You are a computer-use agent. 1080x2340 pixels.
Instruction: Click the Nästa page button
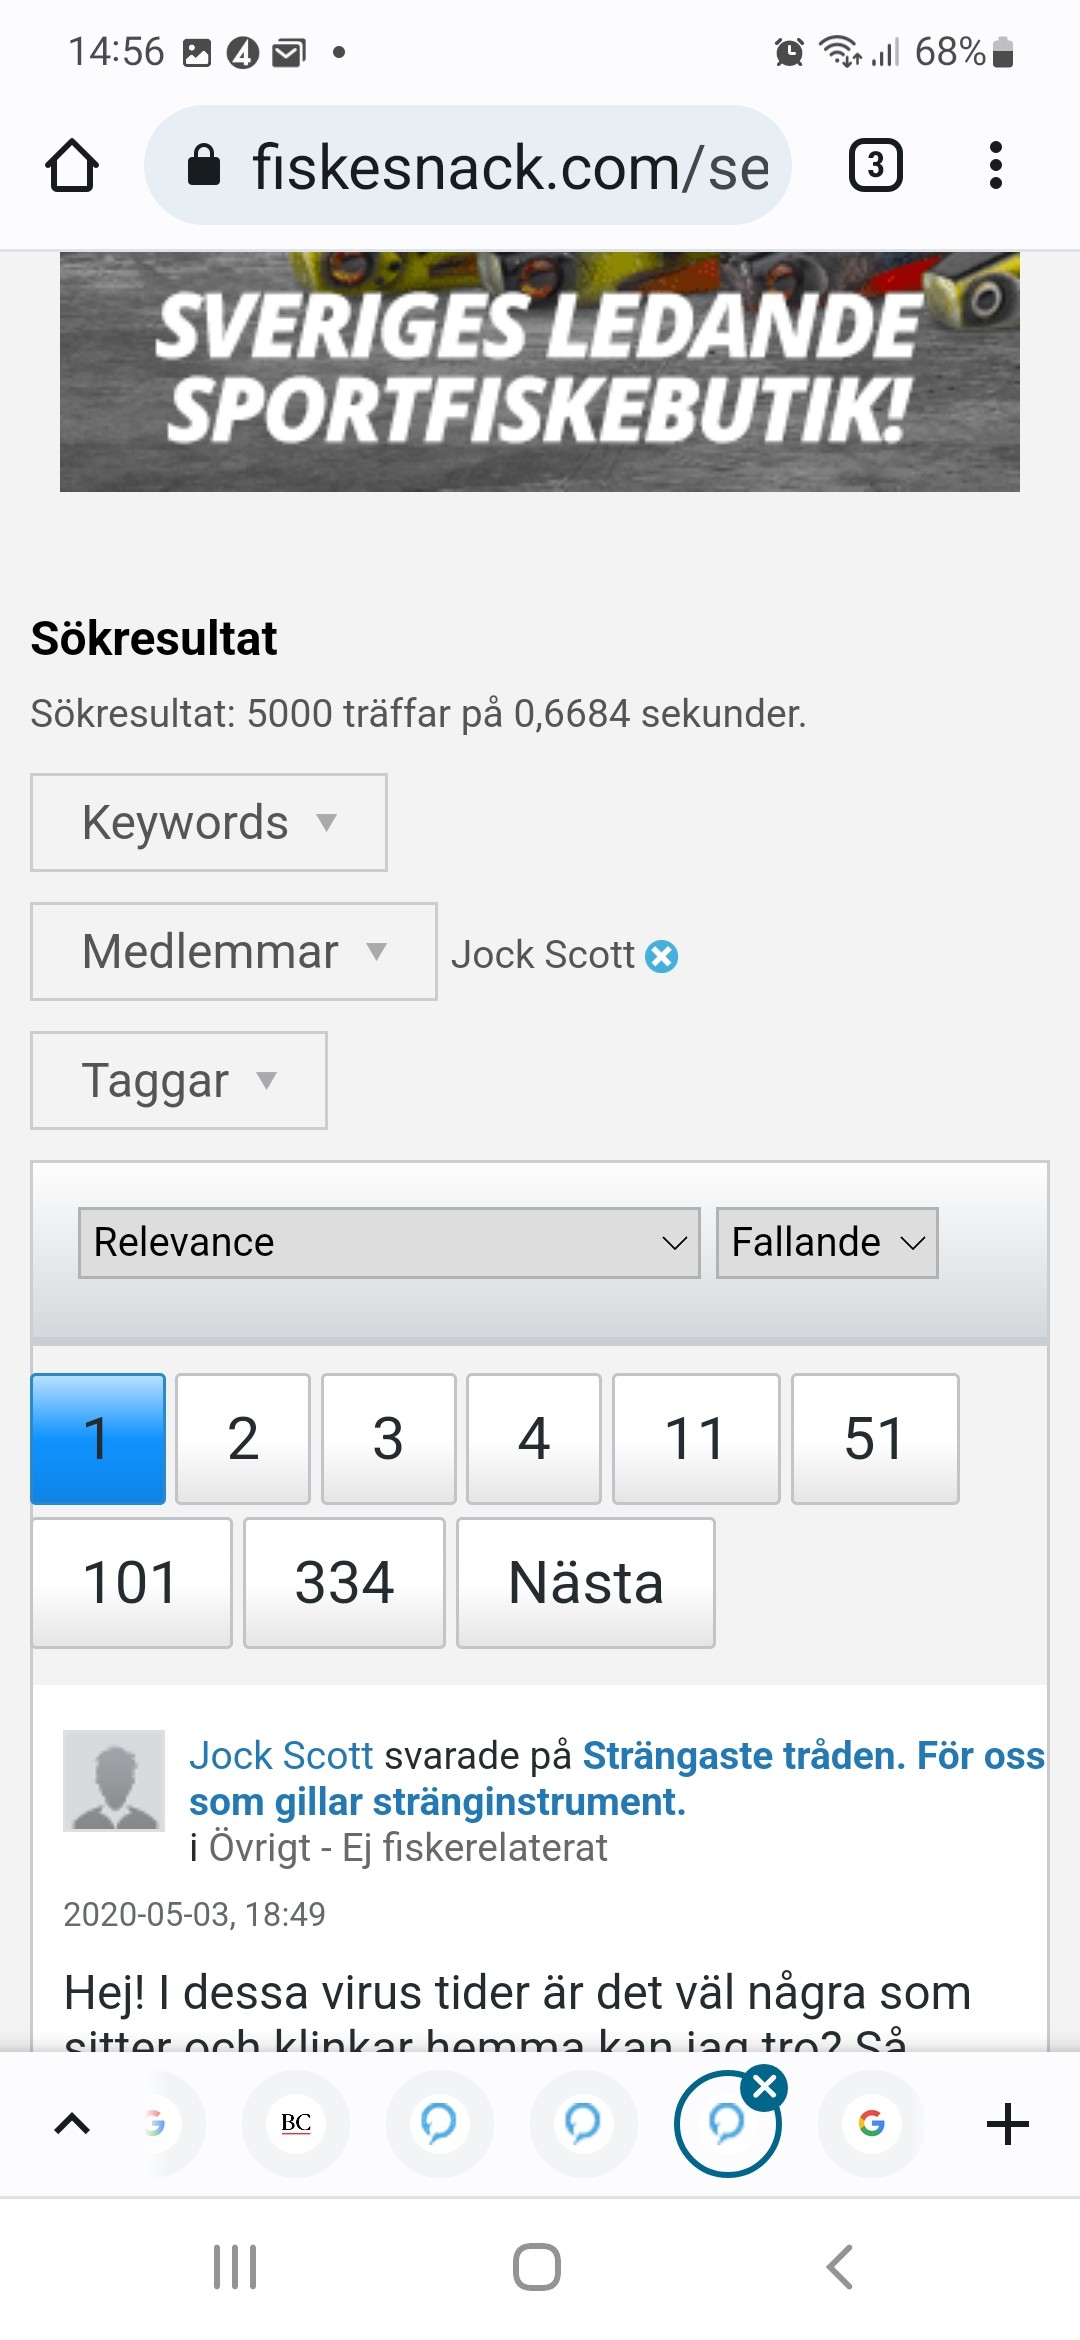point(586,1583)
